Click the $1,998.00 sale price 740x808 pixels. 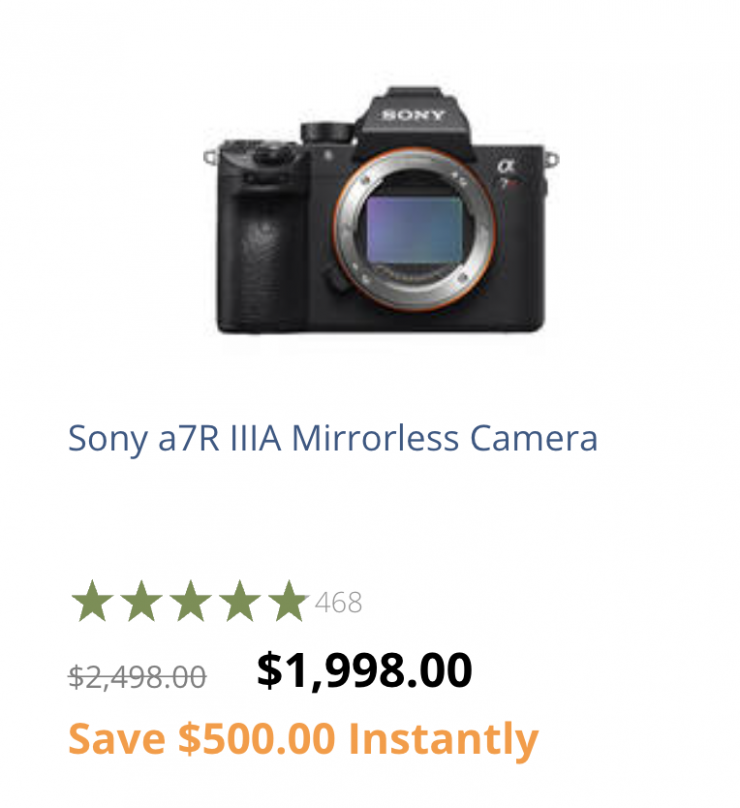tap(364, 670)
